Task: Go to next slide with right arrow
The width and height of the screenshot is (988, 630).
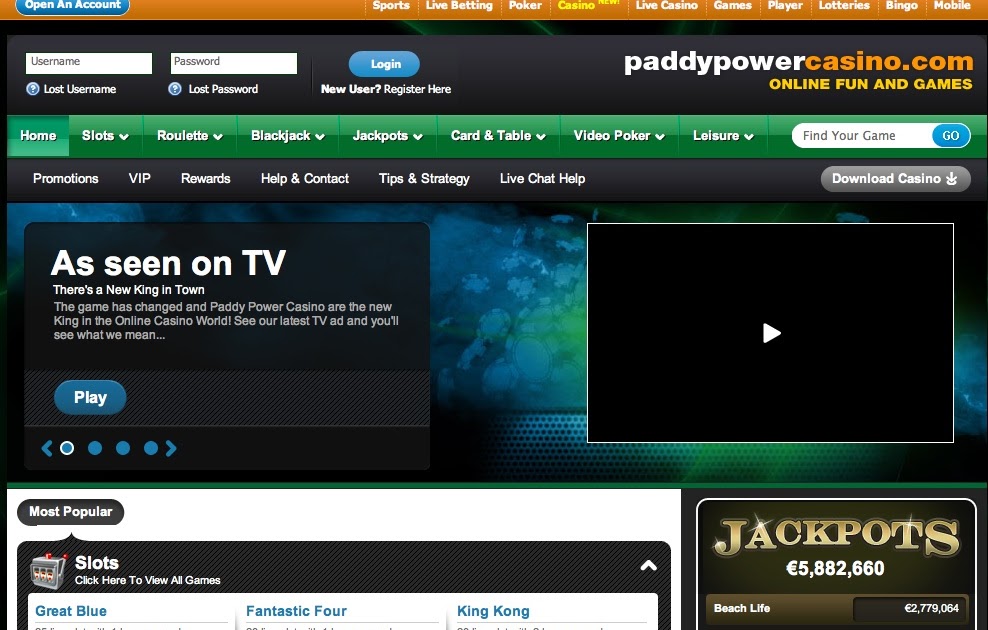Action: click(171, 448)
